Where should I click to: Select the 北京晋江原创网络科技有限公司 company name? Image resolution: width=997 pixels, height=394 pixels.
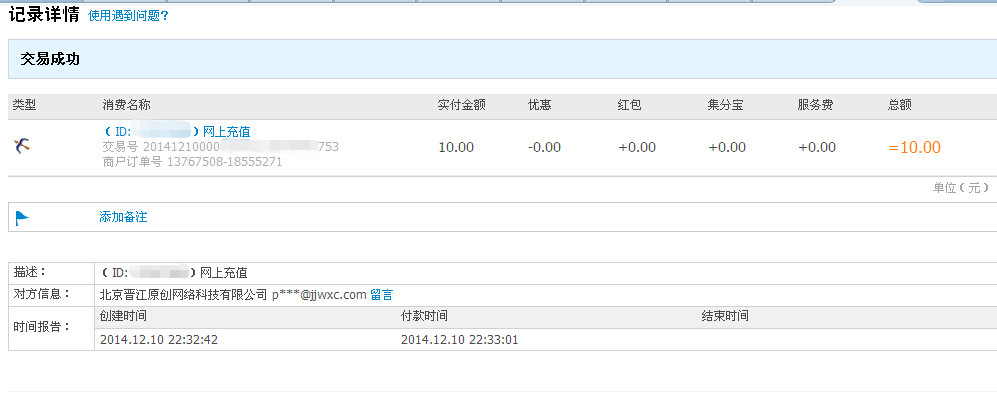point(184,295)
